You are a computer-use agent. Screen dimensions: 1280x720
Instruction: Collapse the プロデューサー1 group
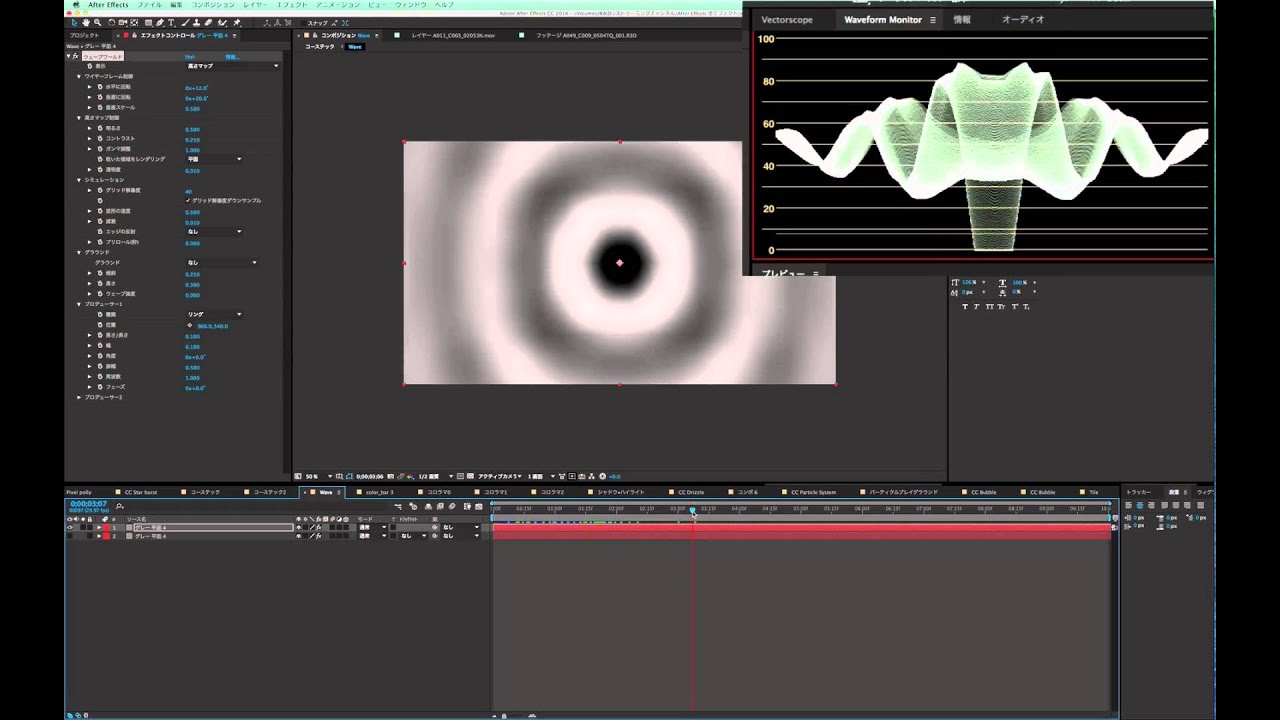pyautogui.click(x=79, y=304)
